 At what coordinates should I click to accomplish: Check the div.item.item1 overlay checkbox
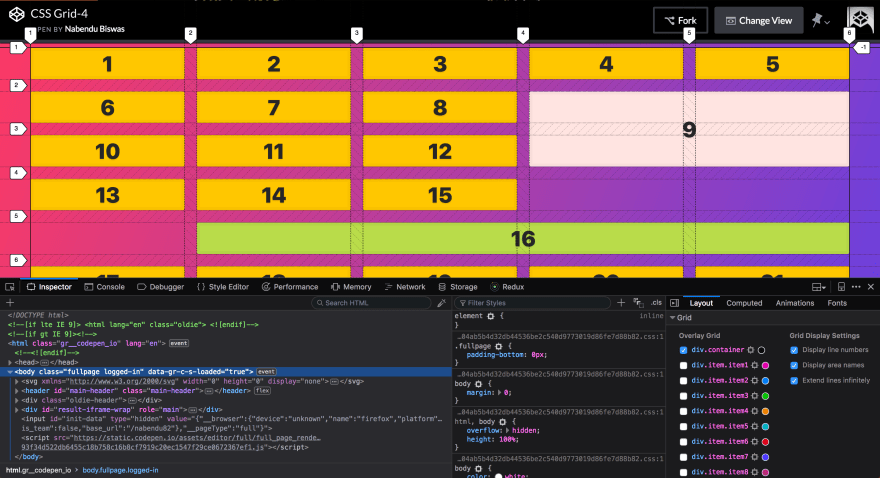683,365
